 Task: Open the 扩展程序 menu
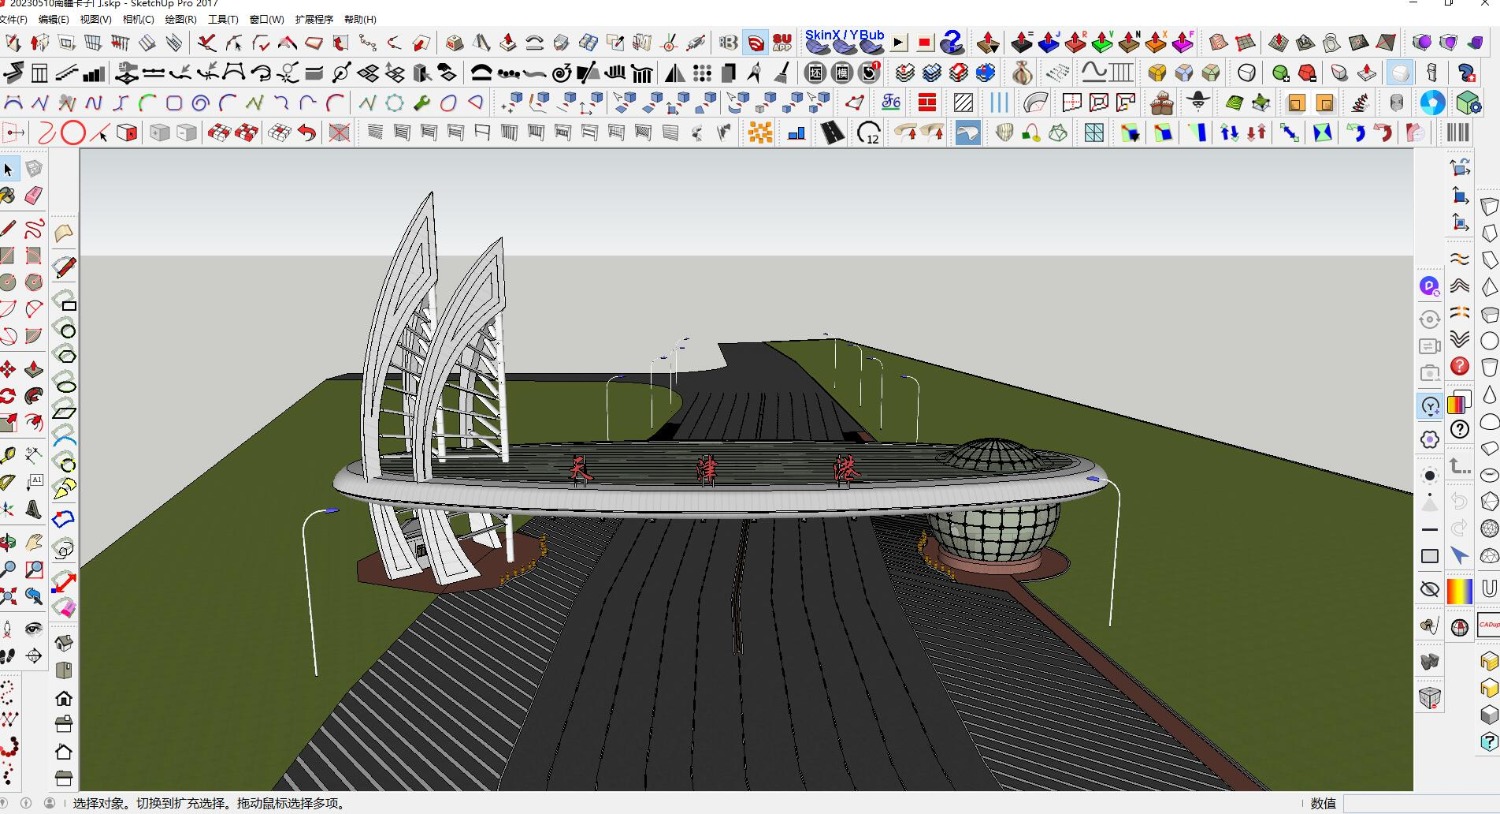[314, 19]
